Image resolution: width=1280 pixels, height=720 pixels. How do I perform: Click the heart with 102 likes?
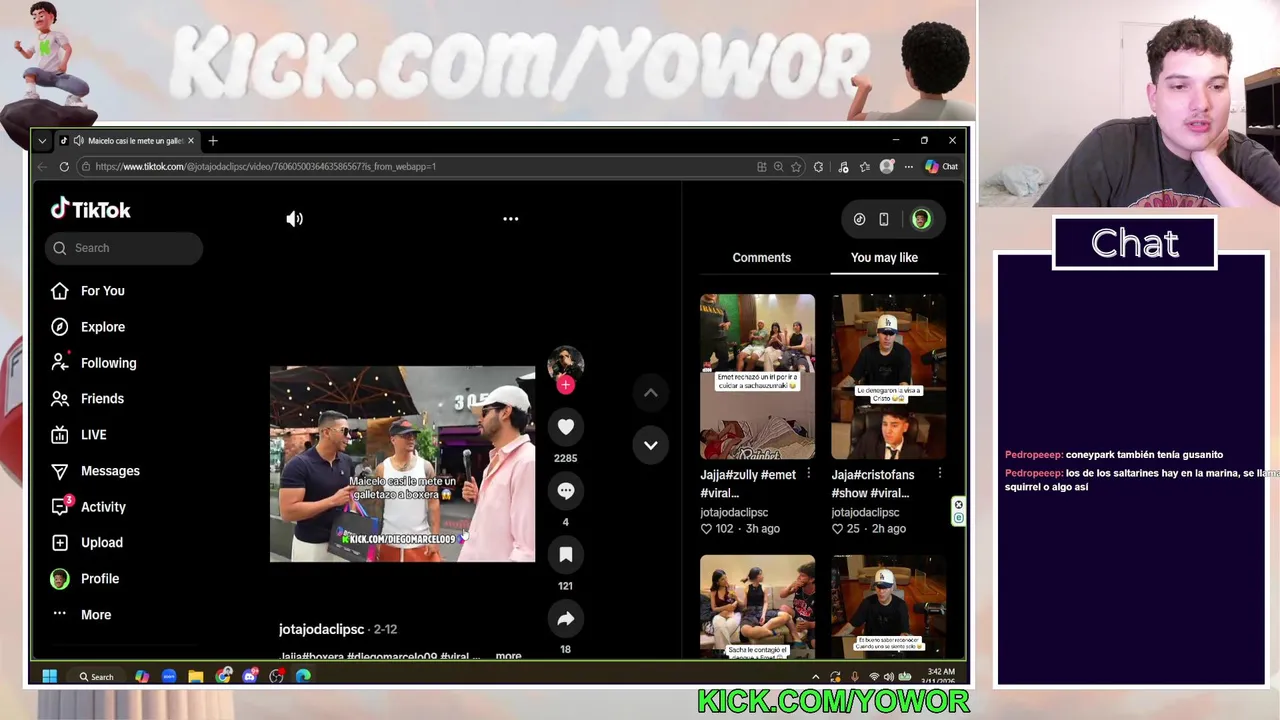tap(706, 529)
